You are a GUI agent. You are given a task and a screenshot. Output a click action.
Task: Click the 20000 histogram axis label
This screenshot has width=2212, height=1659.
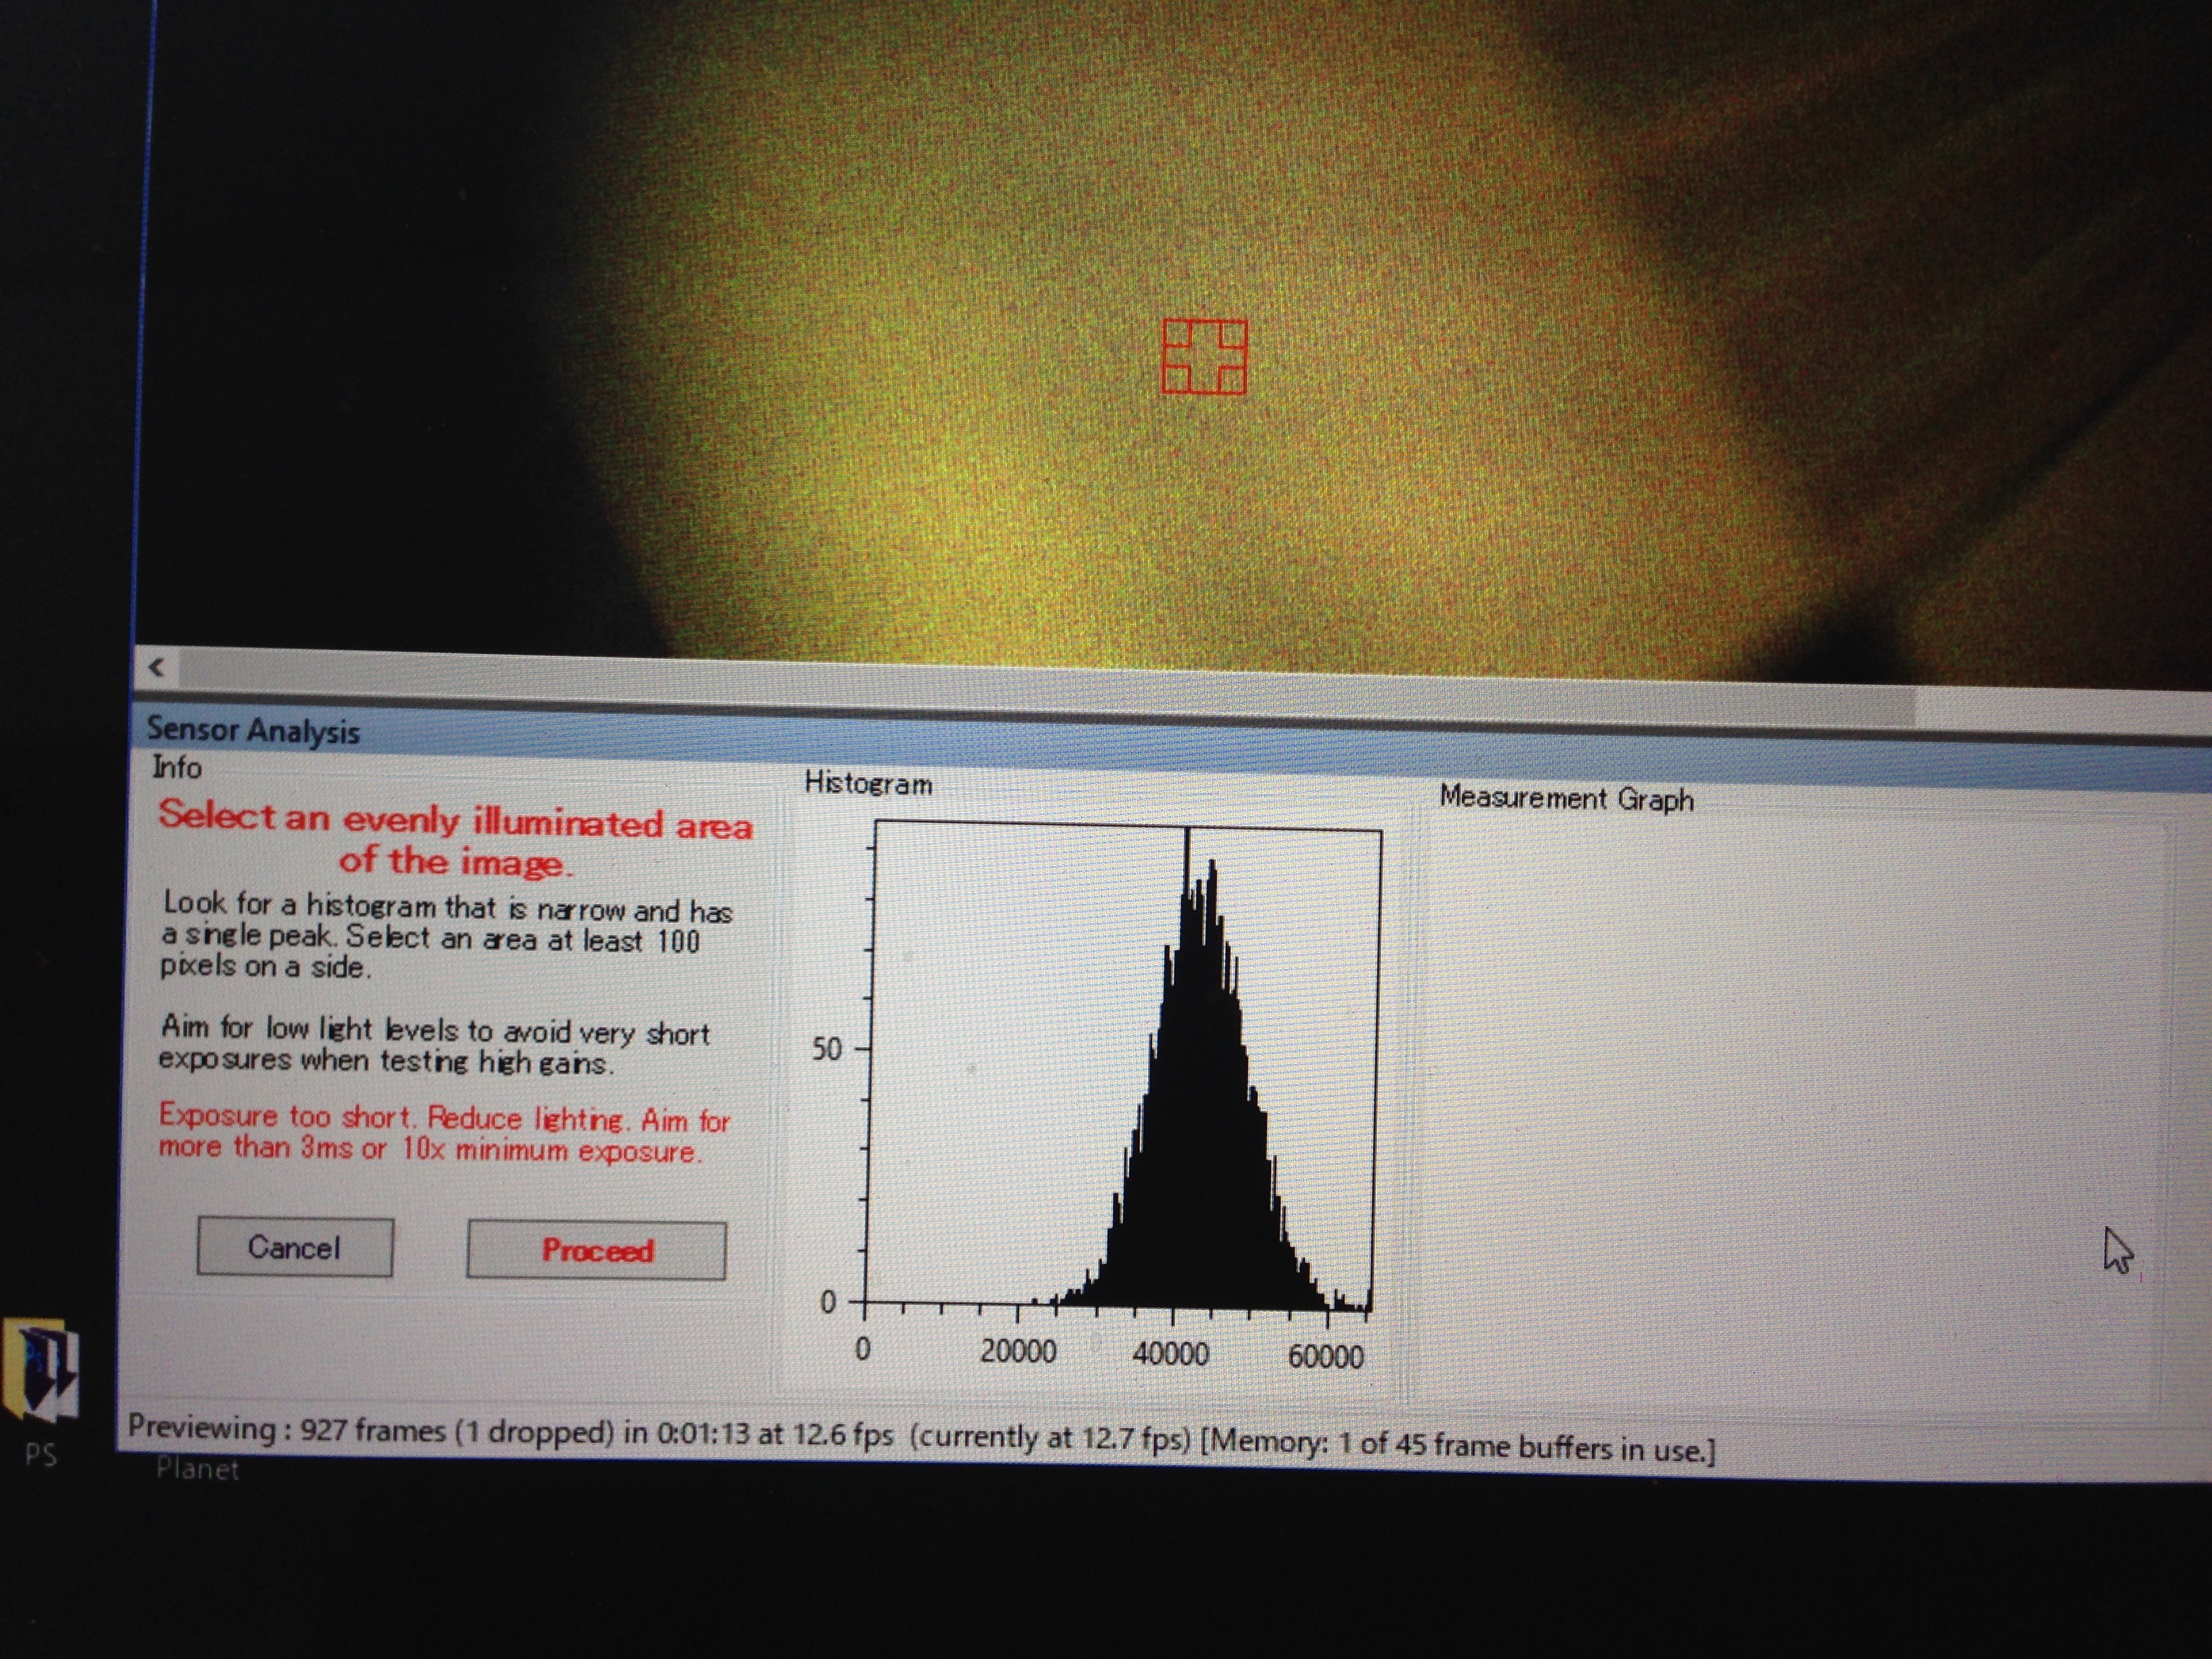[1018, 1352]
